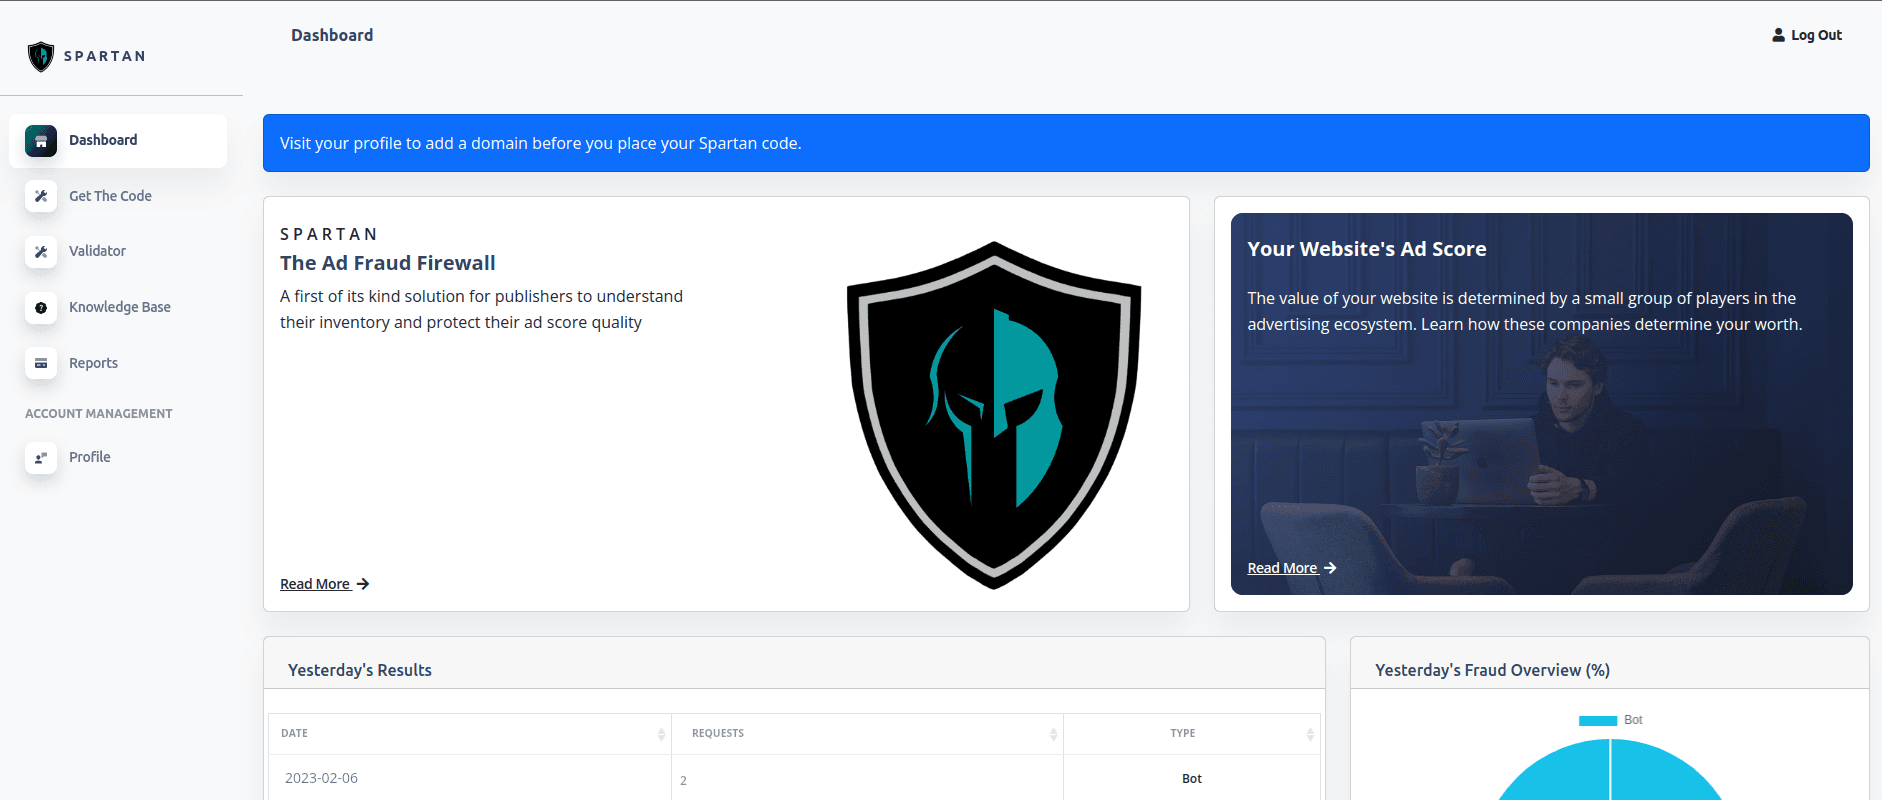Toggle the Bot legend color swatch
The image size is (1882, 800).
[1597, 721]
